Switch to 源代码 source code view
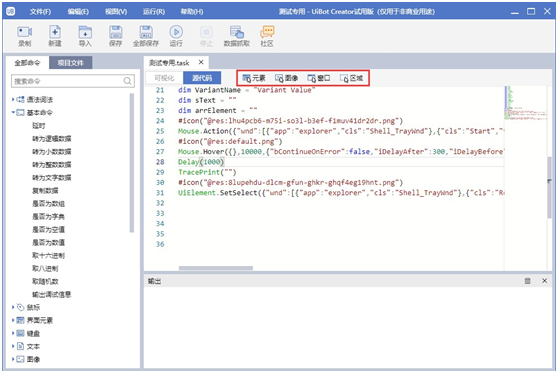Image resolution: width=558 pixels, height=373 pixels. point(202,78)
